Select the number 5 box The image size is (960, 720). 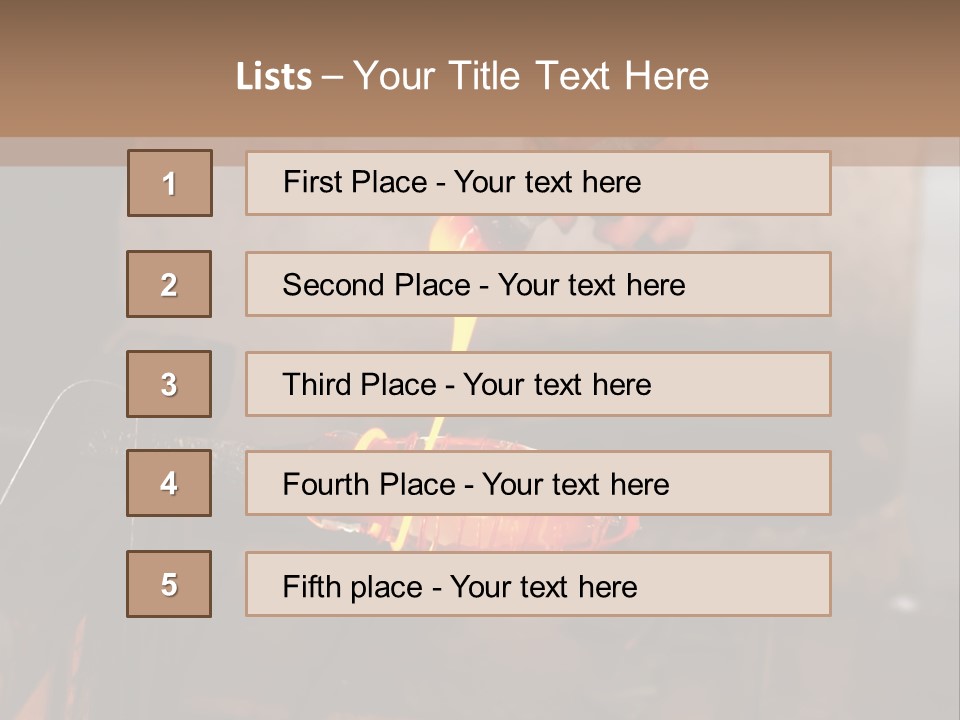tap(169, 584)
